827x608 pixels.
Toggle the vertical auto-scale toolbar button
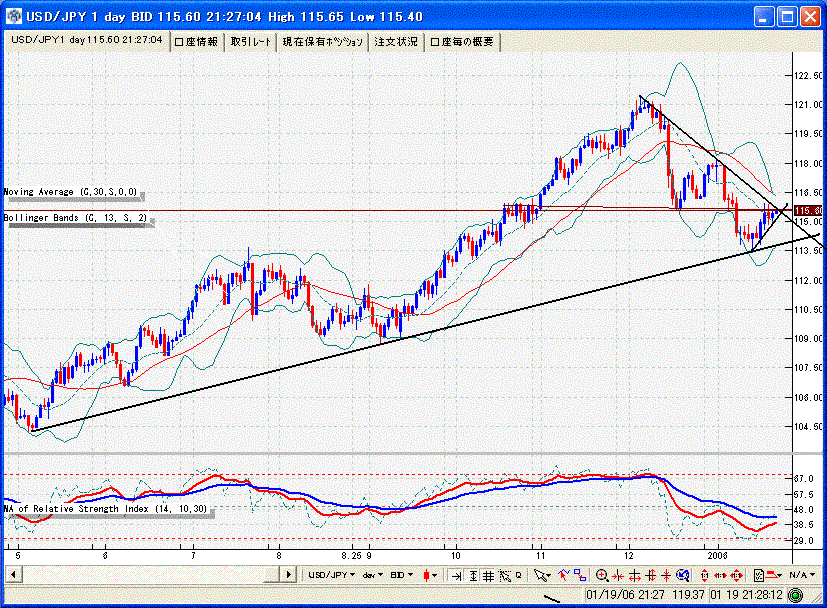click(x=472, y=575)
